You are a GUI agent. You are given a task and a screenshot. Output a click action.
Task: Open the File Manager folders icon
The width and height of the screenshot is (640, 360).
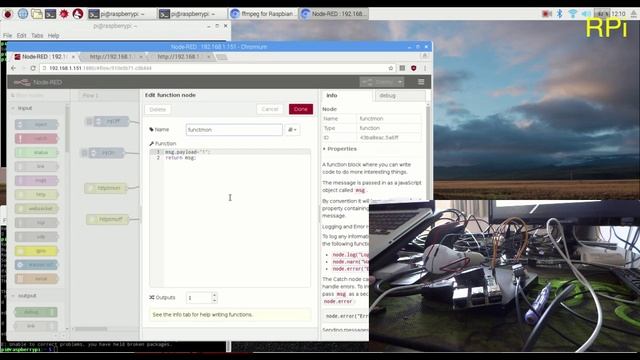coord(37,14)
